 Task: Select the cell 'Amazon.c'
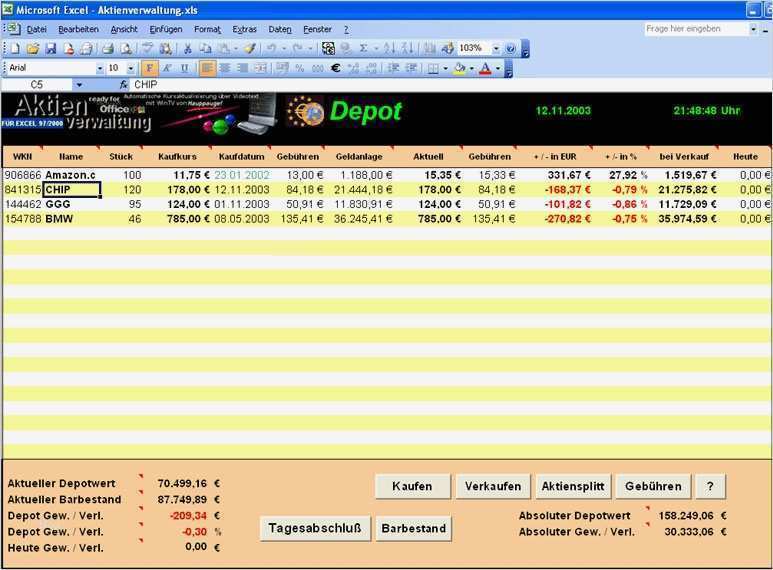pos(72,175)
